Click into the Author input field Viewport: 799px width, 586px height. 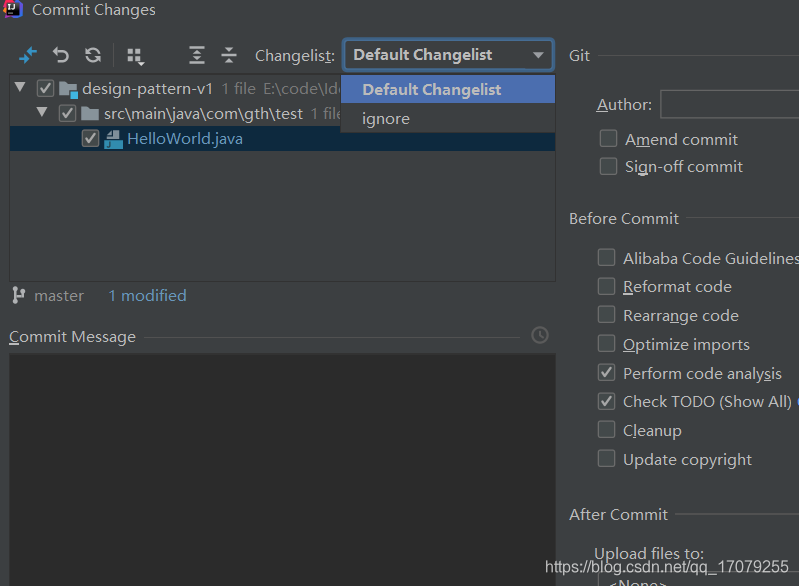point(729,104)
